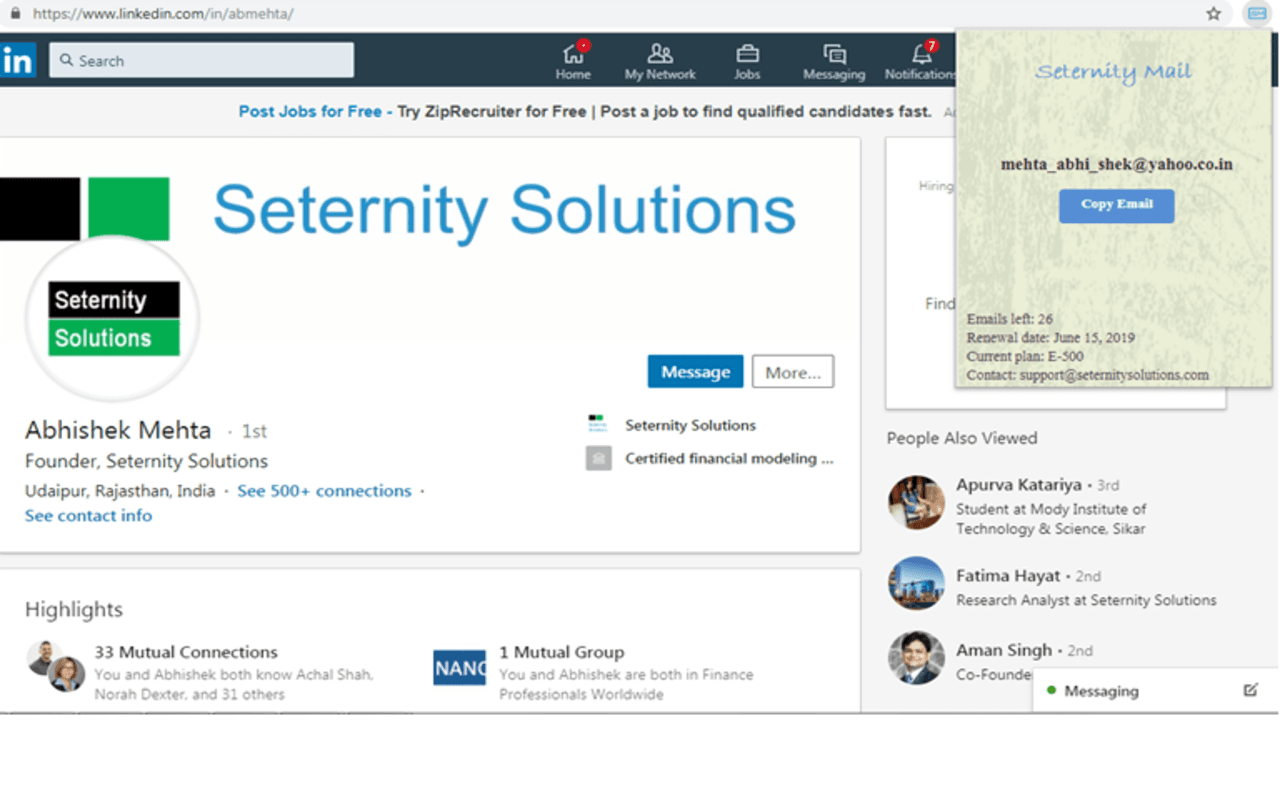Open the Home feed icon

point(573,57)
